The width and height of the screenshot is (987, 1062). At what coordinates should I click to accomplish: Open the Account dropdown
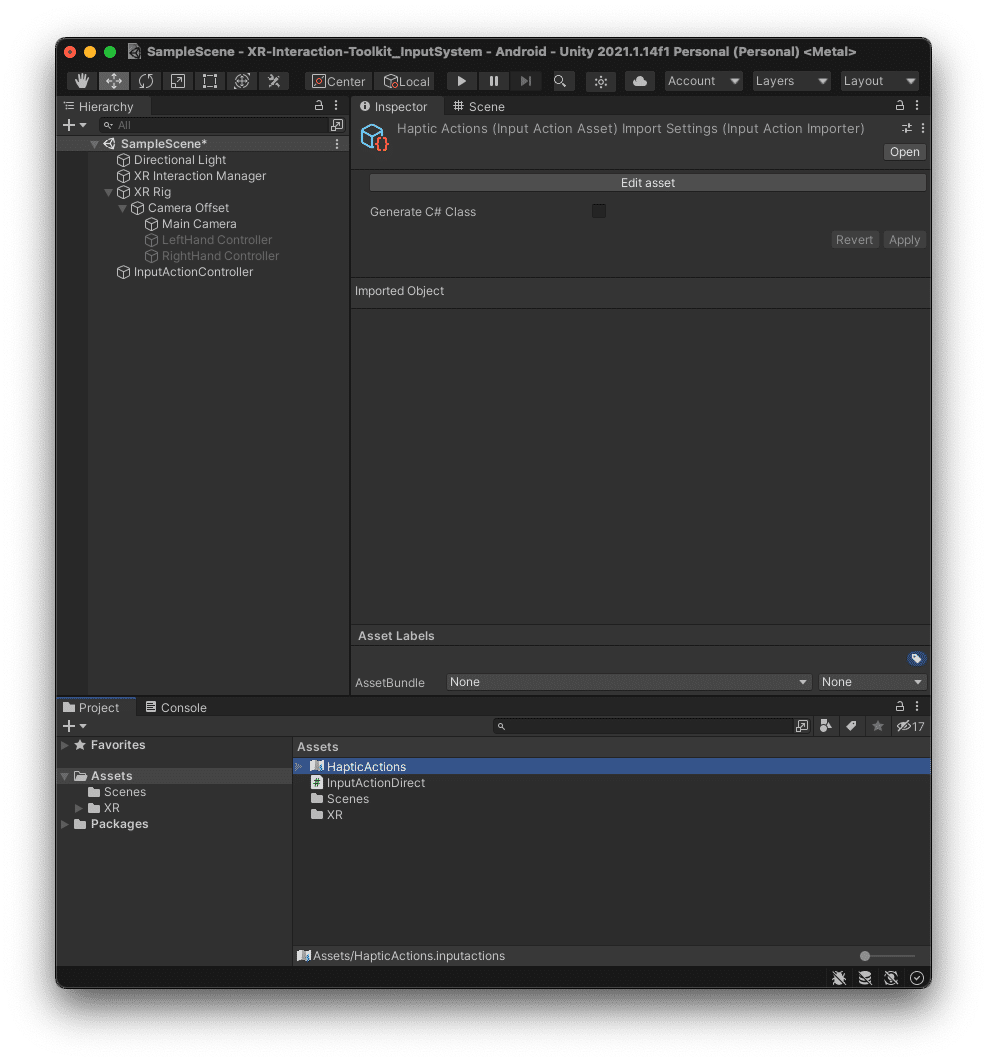703,81
